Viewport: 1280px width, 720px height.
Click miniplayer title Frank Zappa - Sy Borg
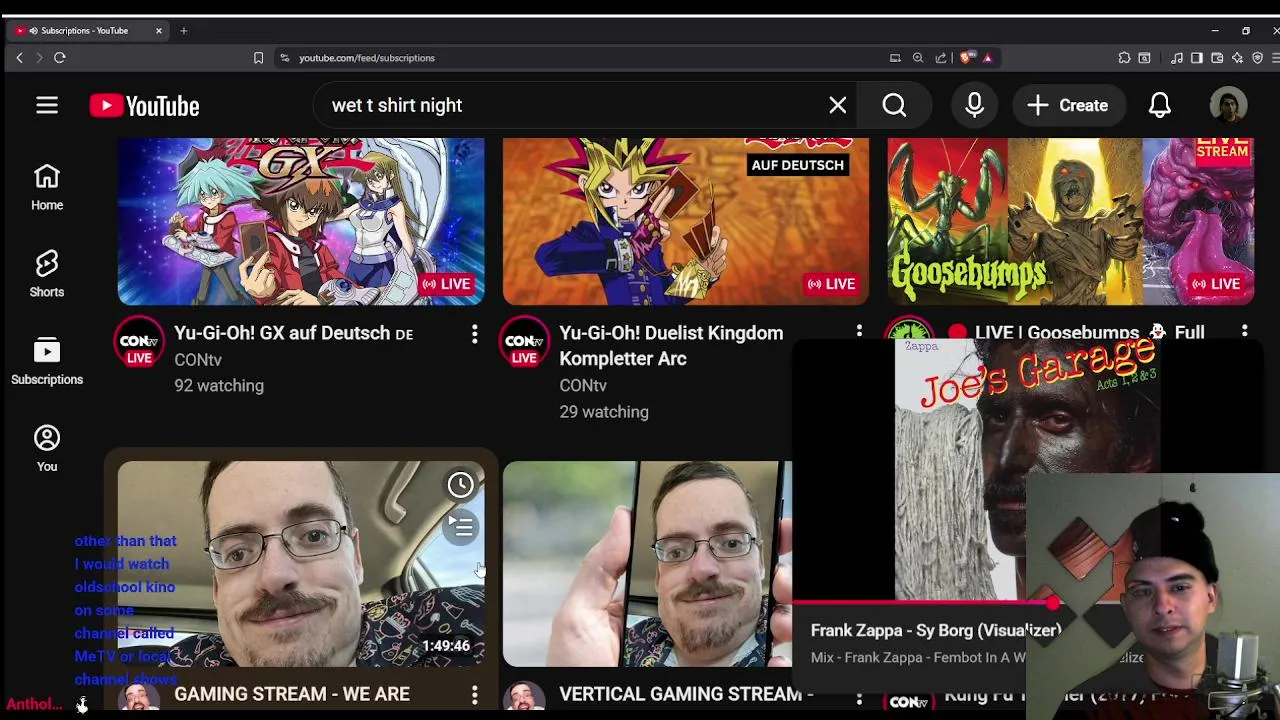[936, 631]
